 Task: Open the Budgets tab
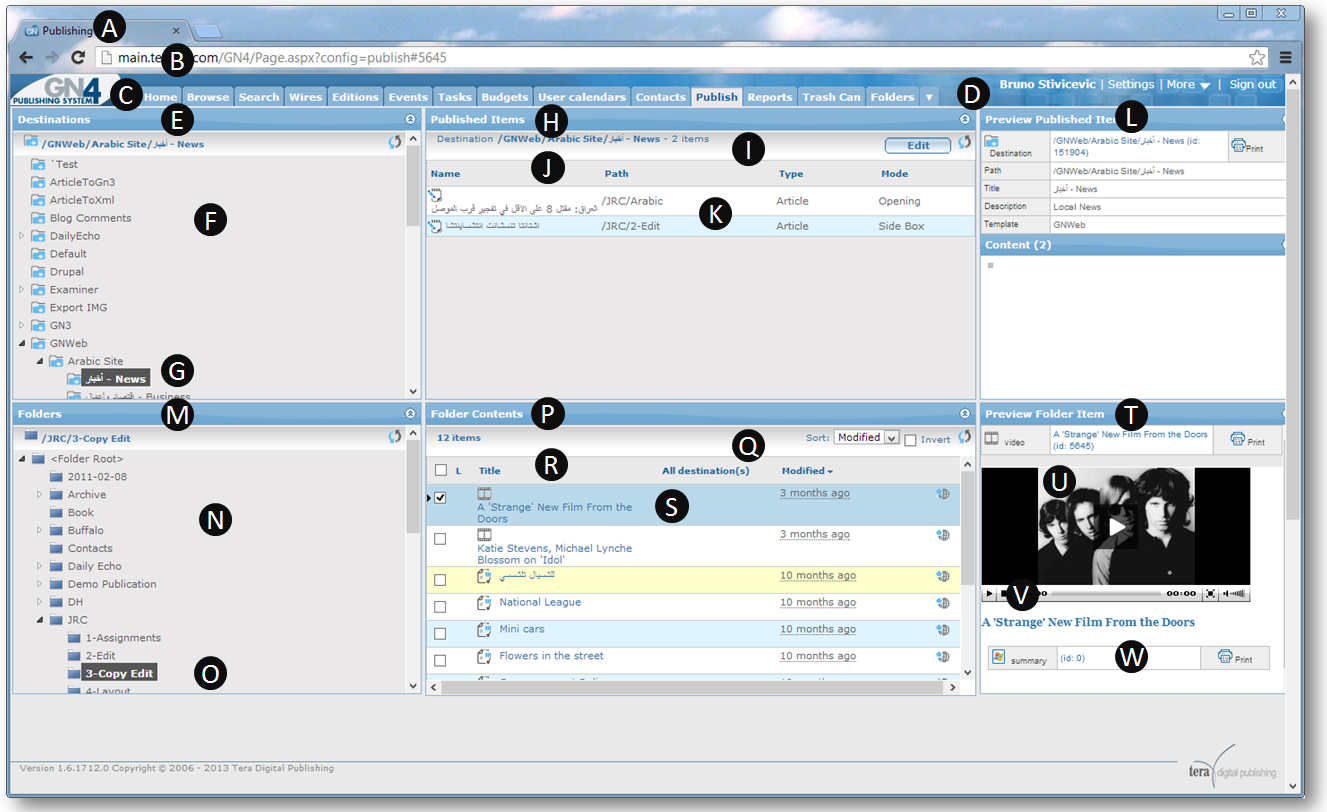504,97
